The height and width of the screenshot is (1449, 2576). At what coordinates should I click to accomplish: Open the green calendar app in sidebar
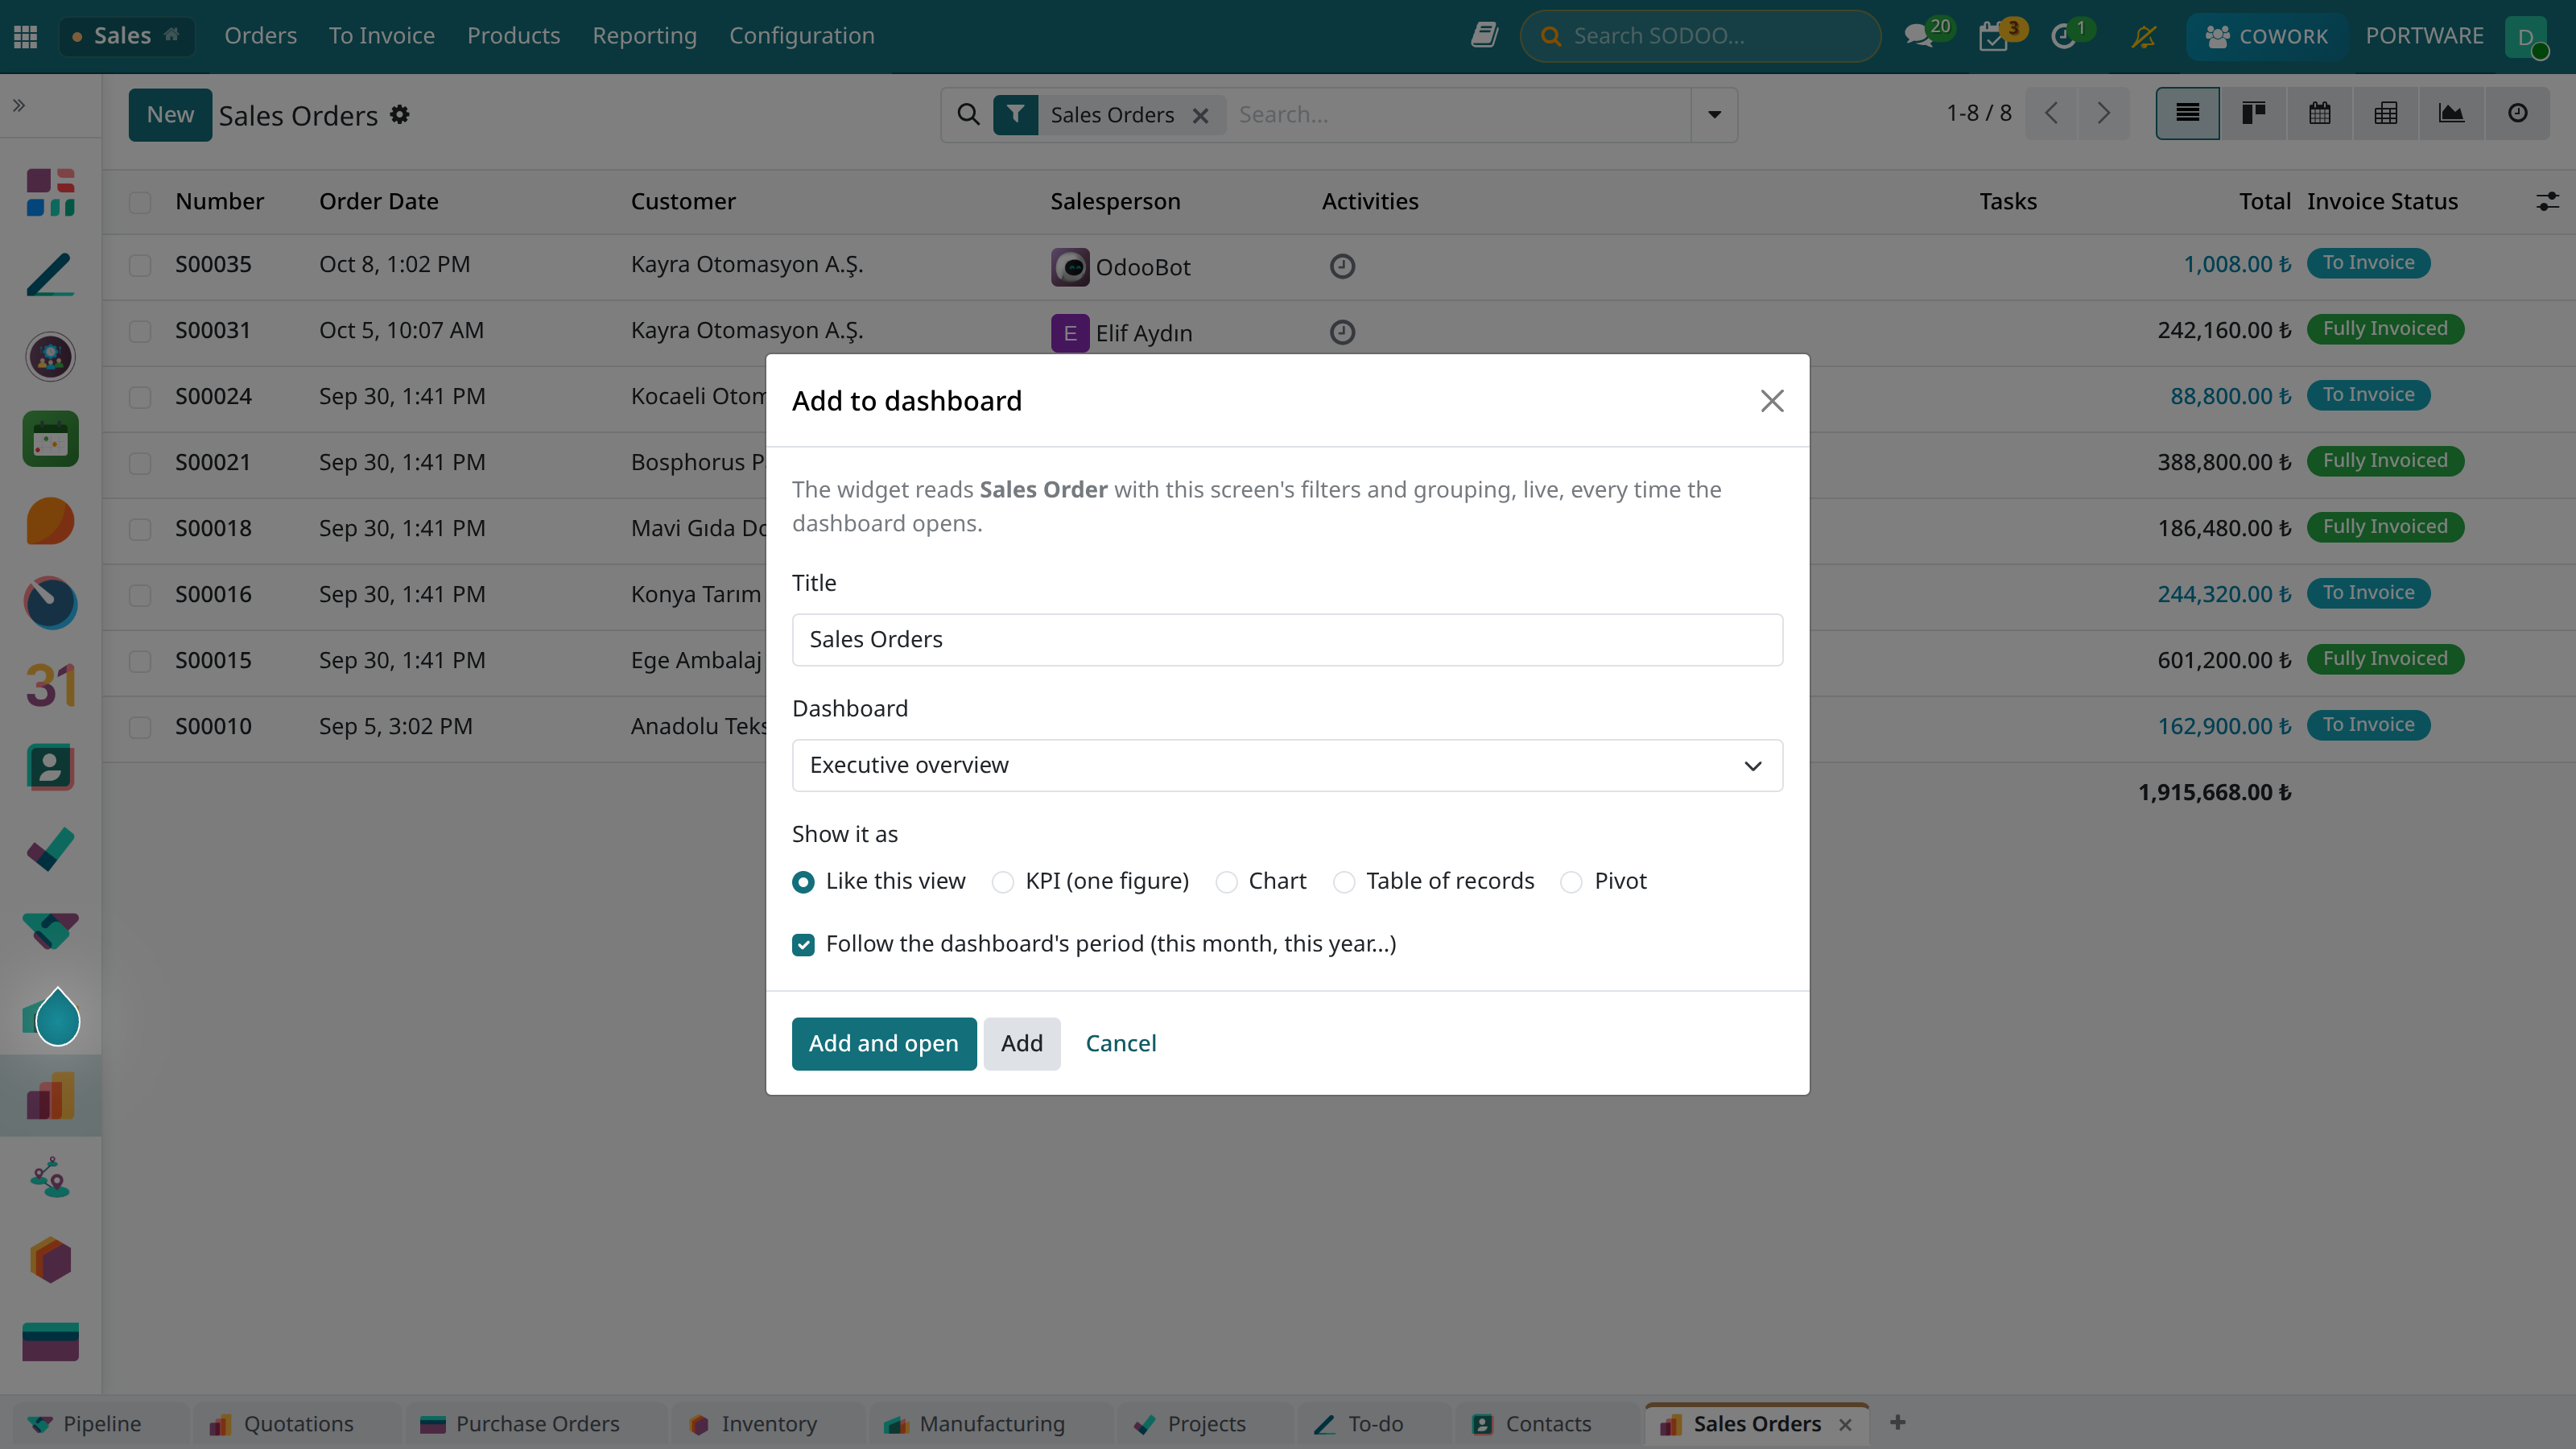pyautogui.click(x=50, y=439)
